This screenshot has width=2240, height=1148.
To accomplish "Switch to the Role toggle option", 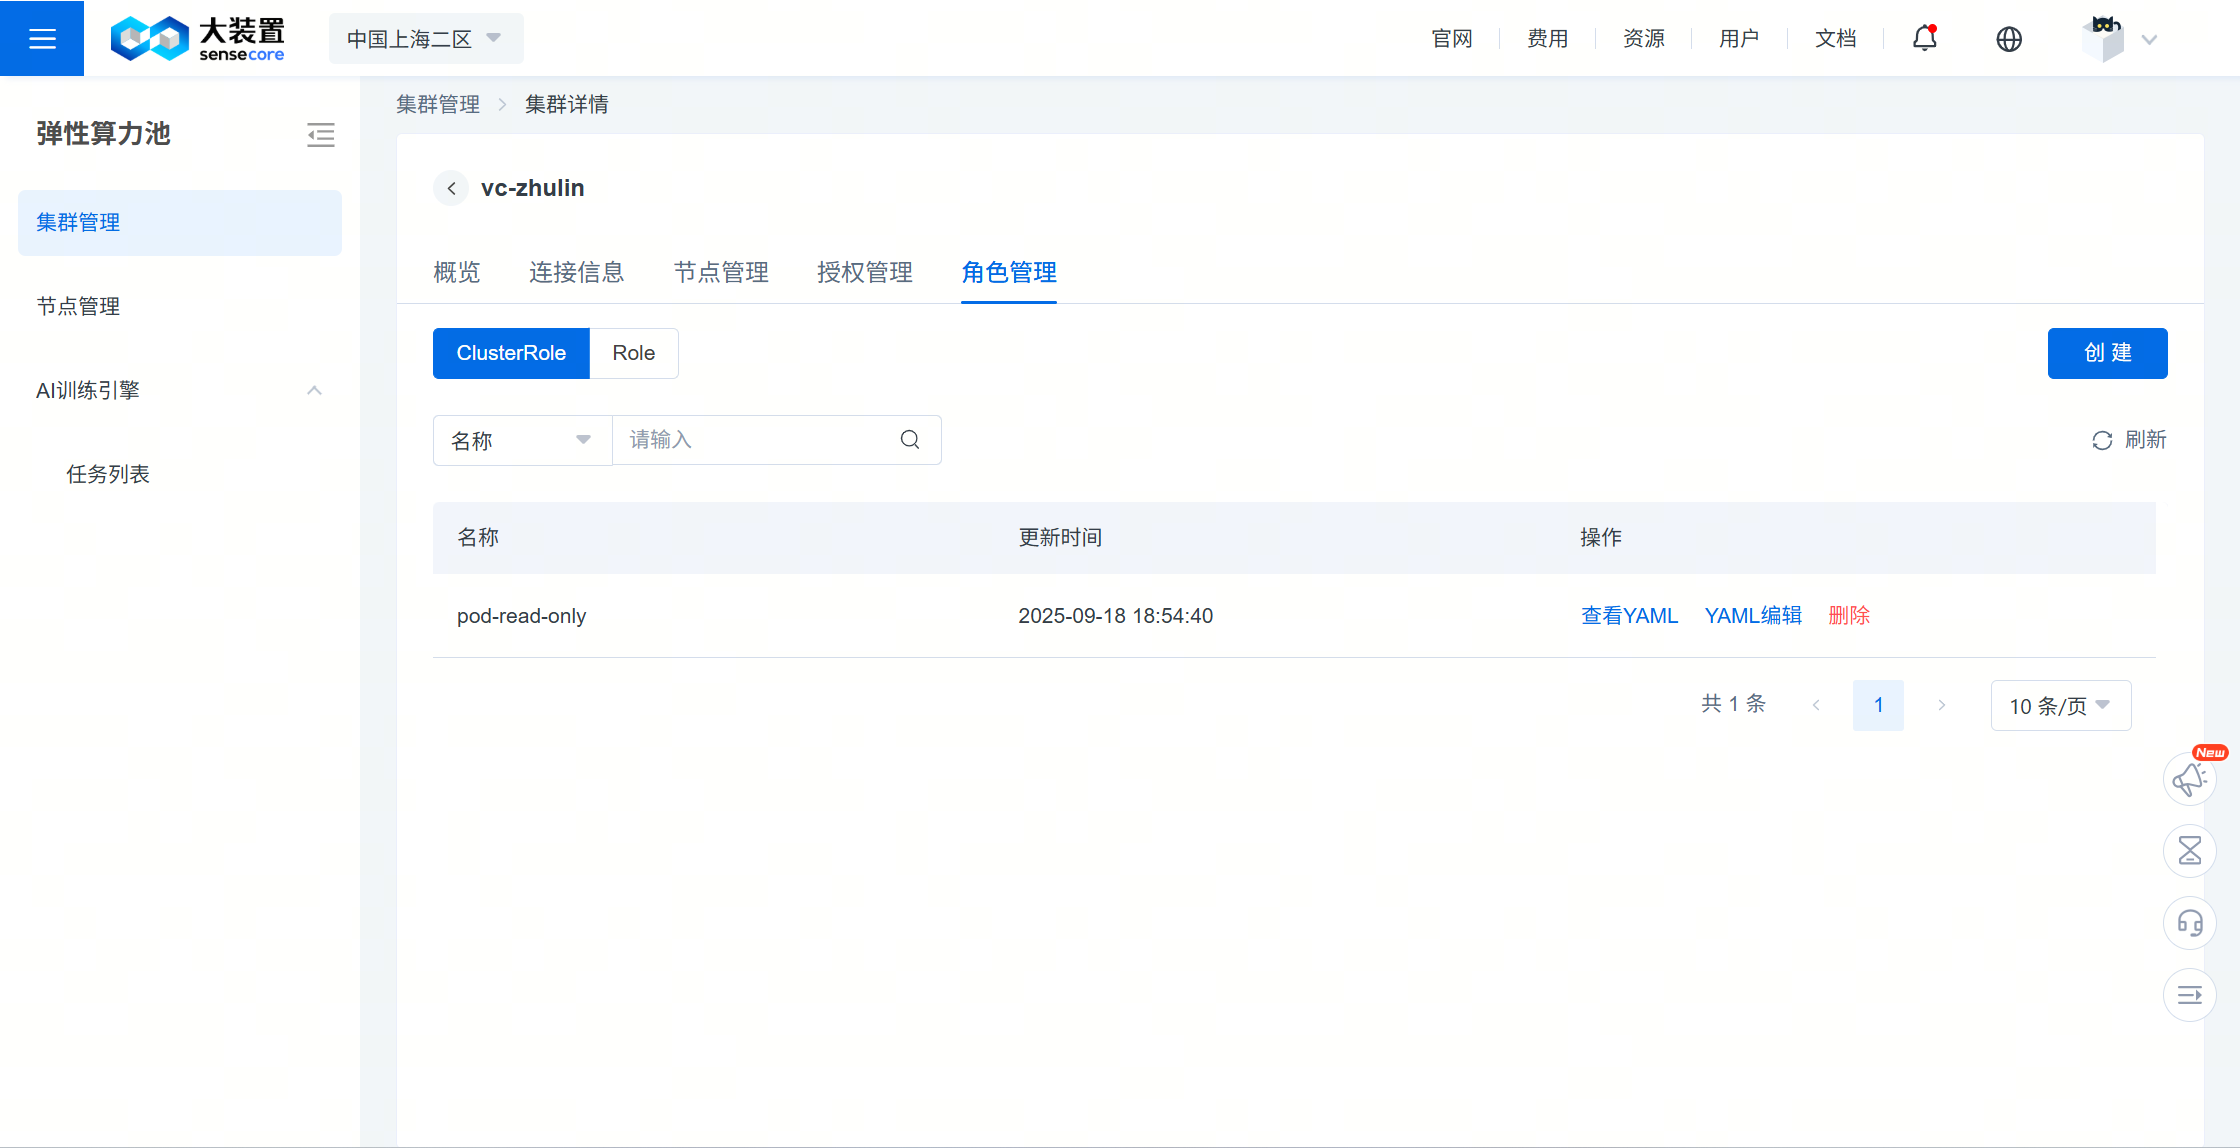I will coord(633,353).
